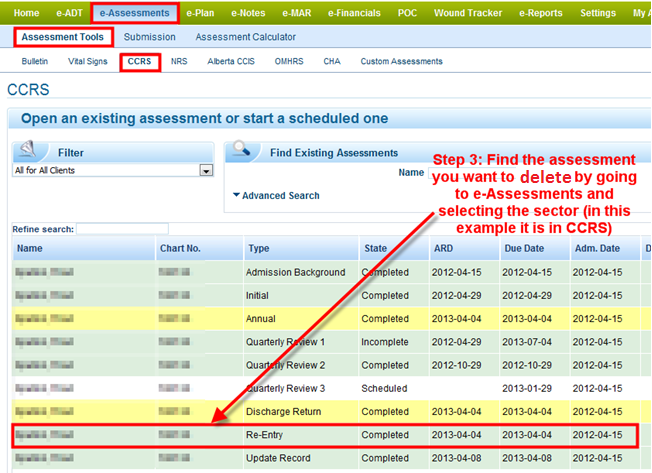Viewport: 652px width, 473px height.
Task: Open e-Reports tab
Action: 541,13
